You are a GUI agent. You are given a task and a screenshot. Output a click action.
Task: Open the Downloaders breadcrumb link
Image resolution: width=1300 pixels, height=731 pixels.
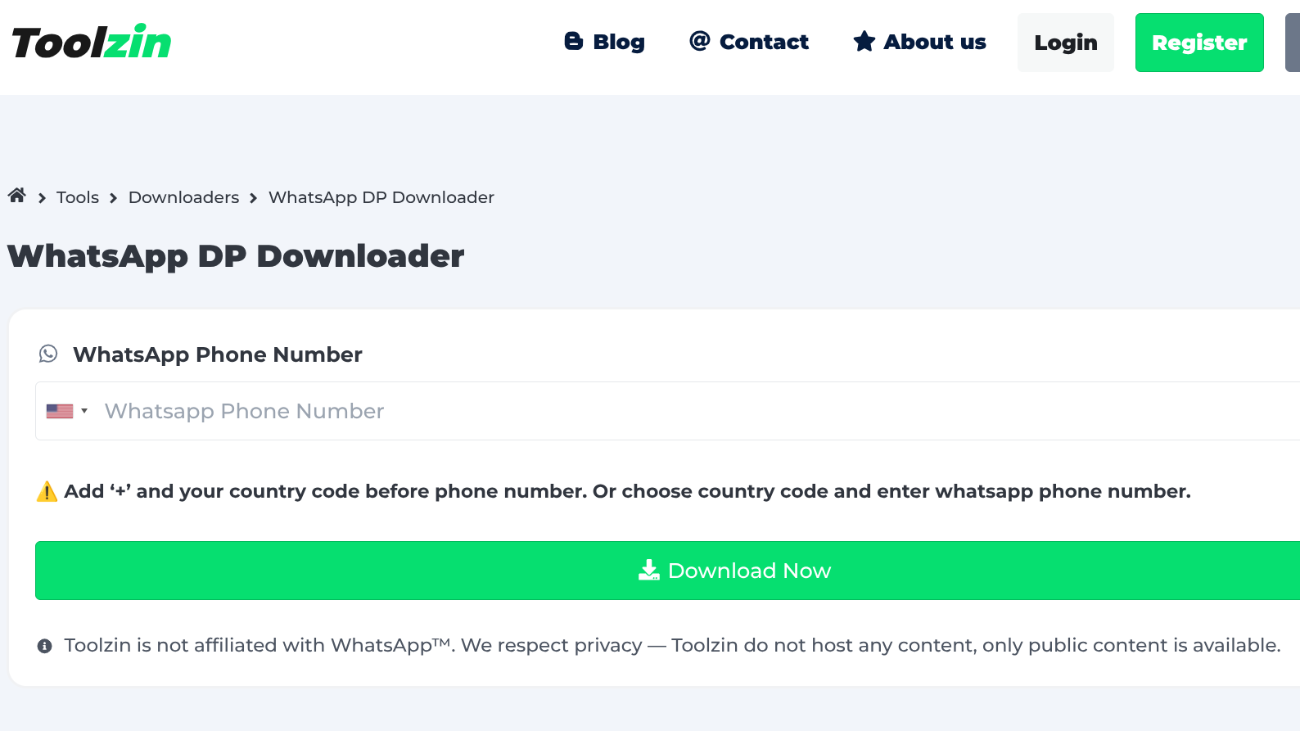point(183,197)
